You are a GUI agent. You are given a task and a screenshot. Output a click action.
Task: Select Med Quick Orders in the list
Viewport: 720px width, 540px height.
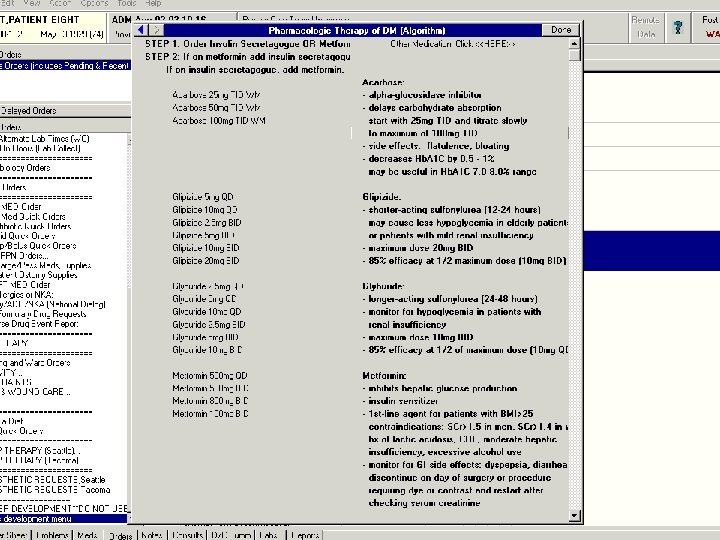[33, 216]
